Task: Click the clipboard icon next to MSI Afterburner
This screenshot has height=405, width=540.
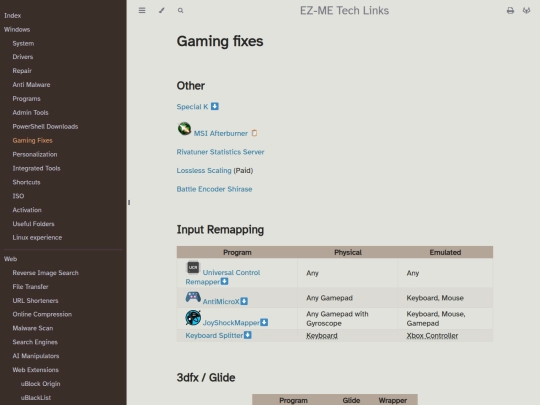Action: pyautogui.click(x=254, y=133)
